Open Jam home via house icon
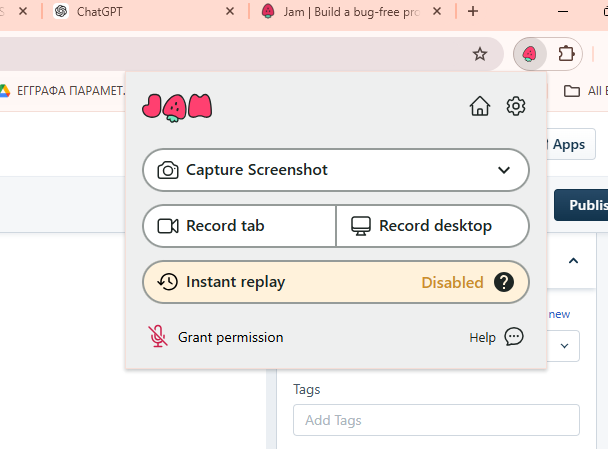608x449 pixels. [480, 106]
